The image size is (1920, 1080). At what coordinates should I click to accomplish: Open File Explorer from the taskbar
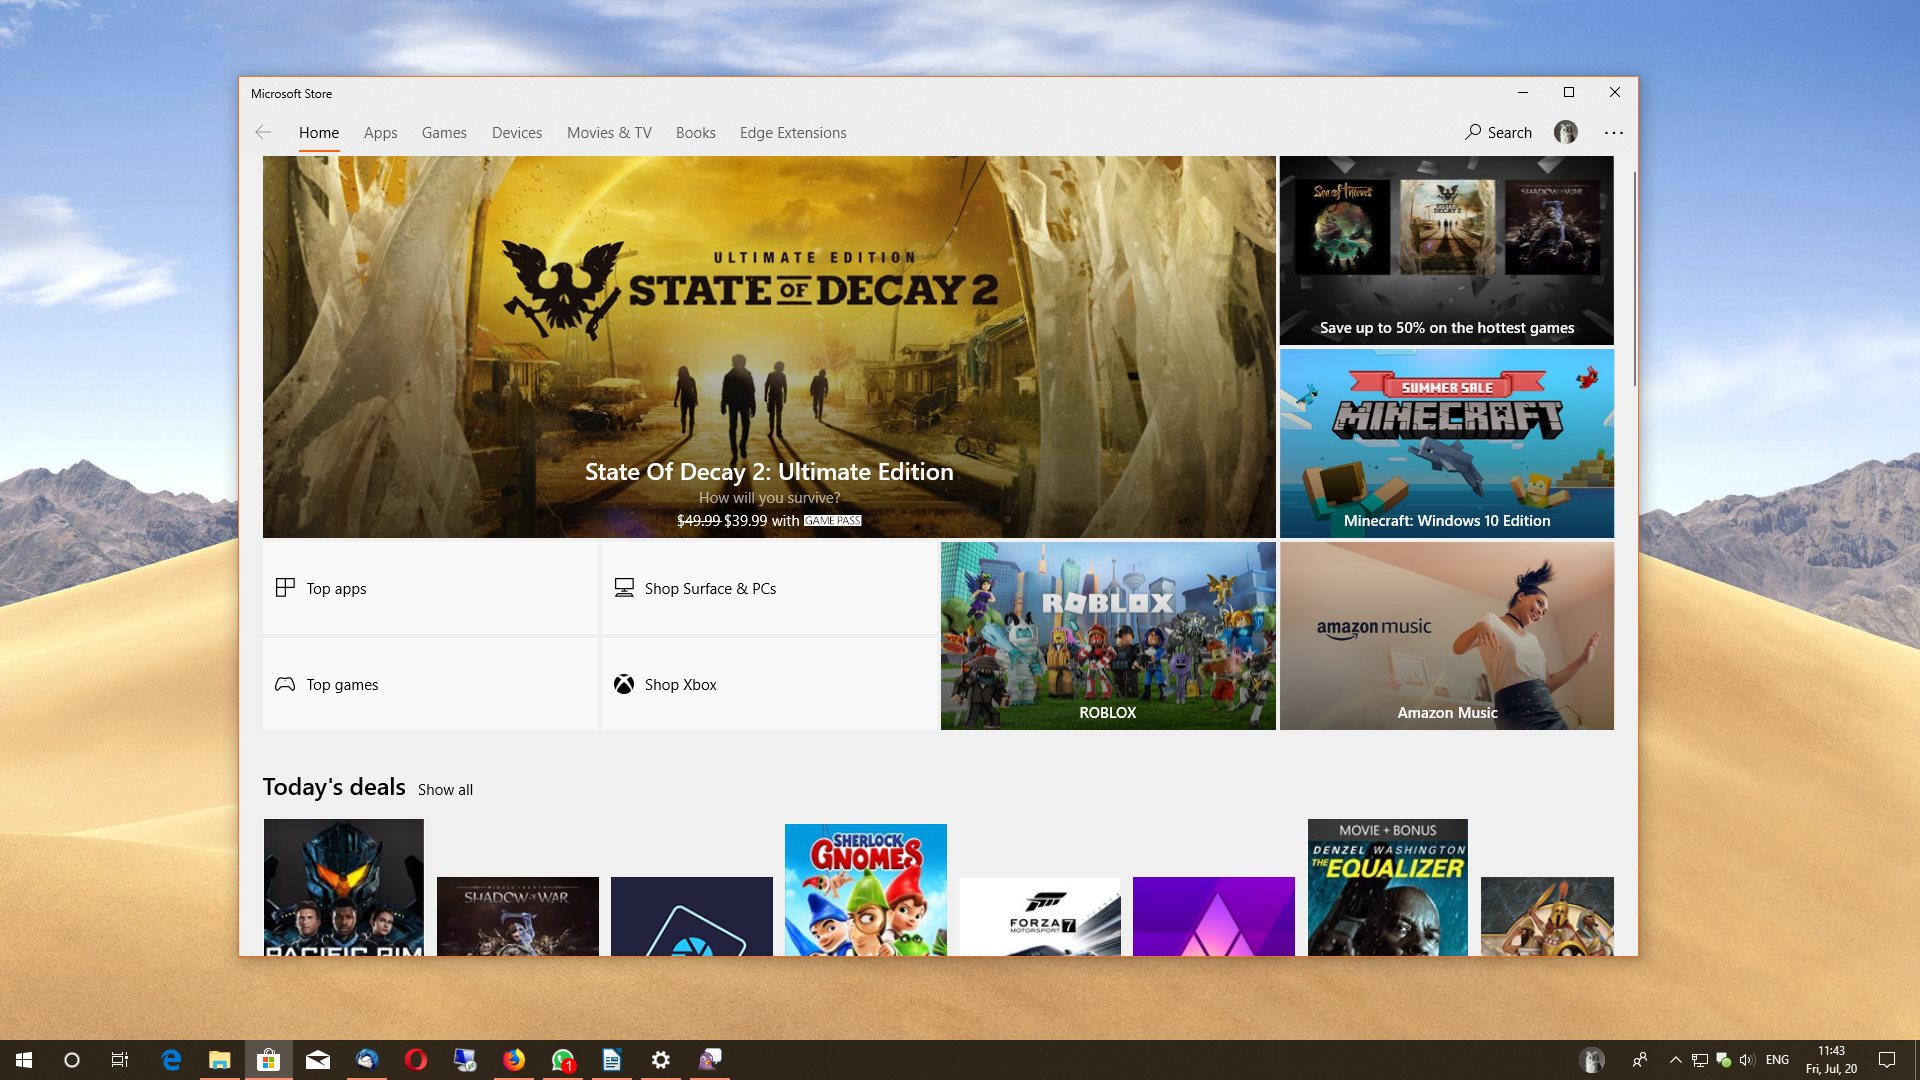(220, 1060)
